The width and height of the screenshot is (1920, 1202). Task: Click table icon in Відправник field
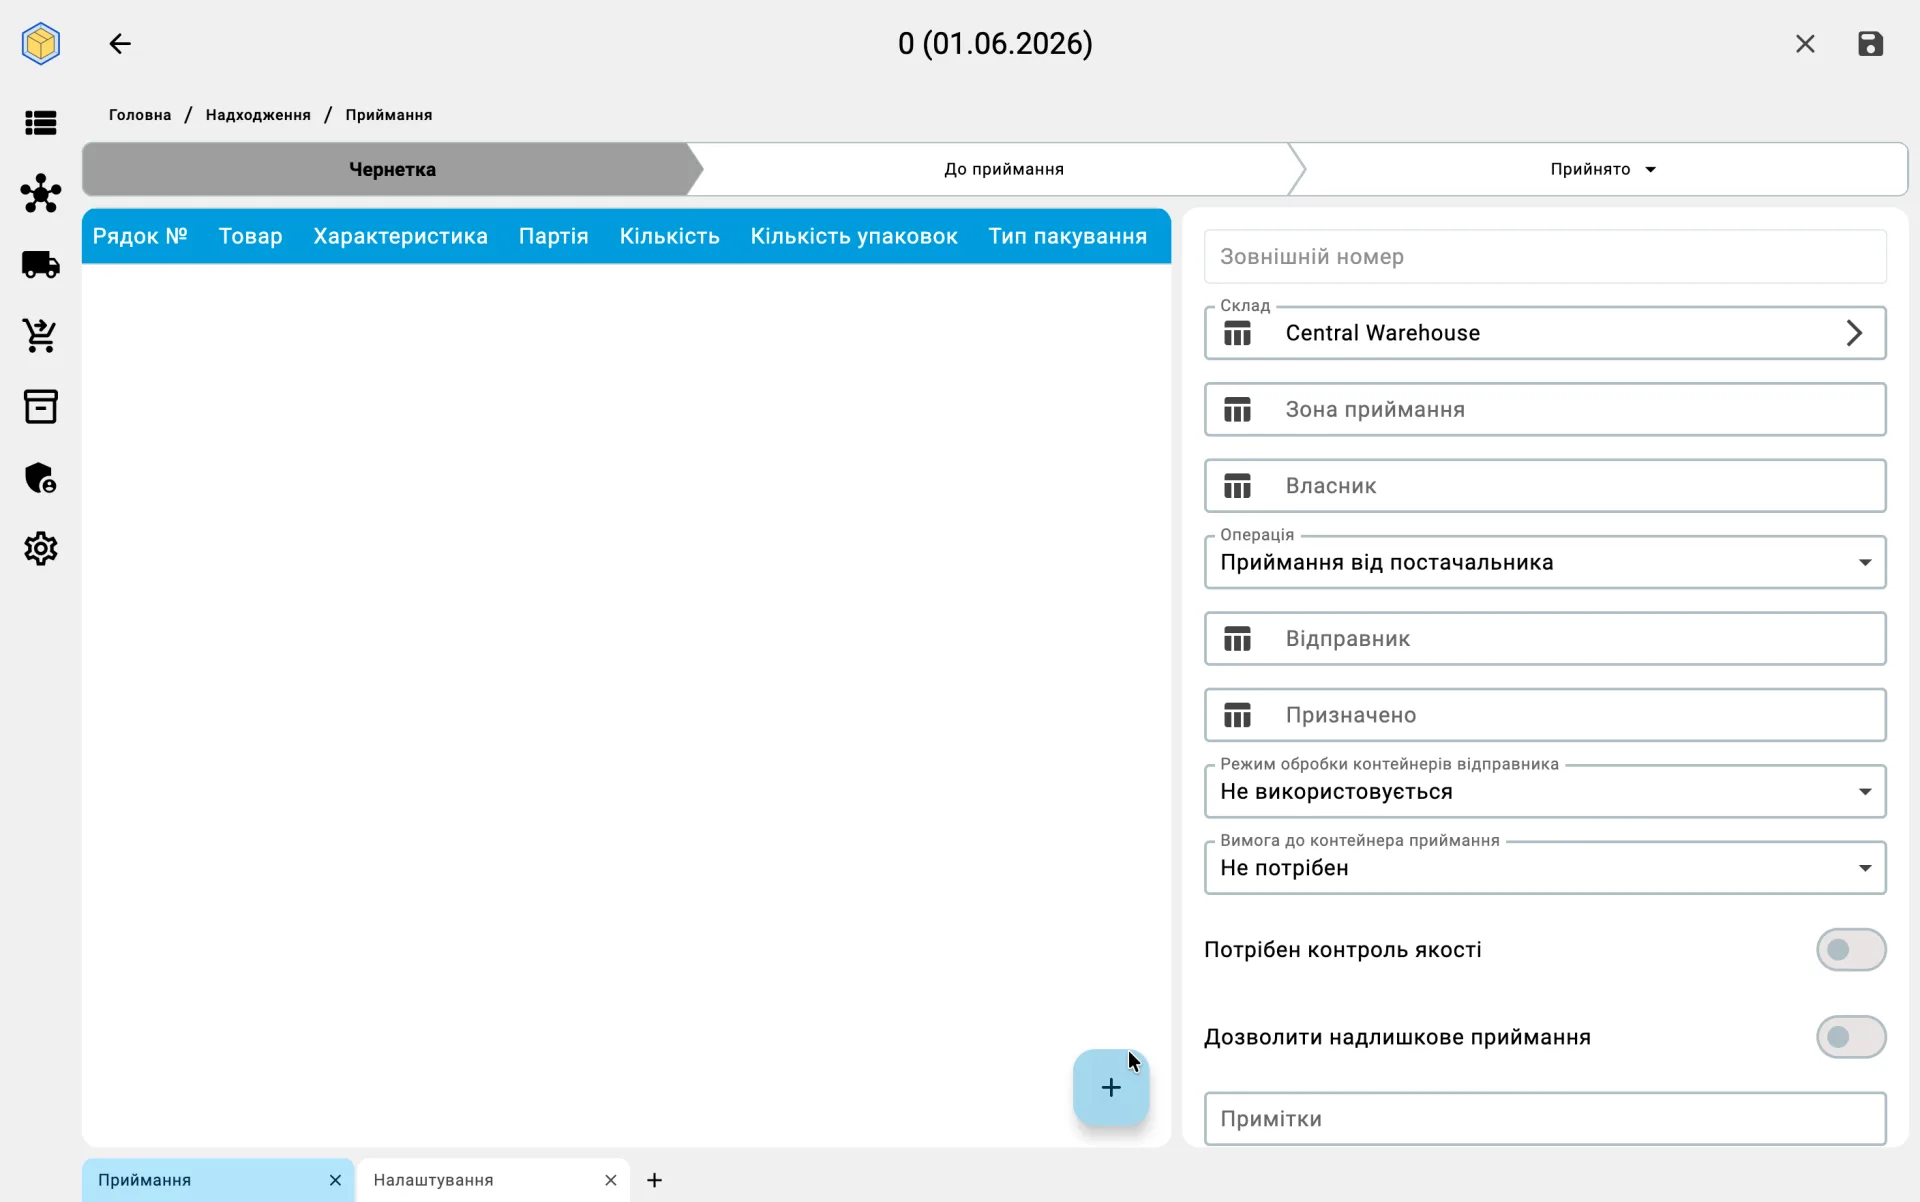tap(1238, 639)
